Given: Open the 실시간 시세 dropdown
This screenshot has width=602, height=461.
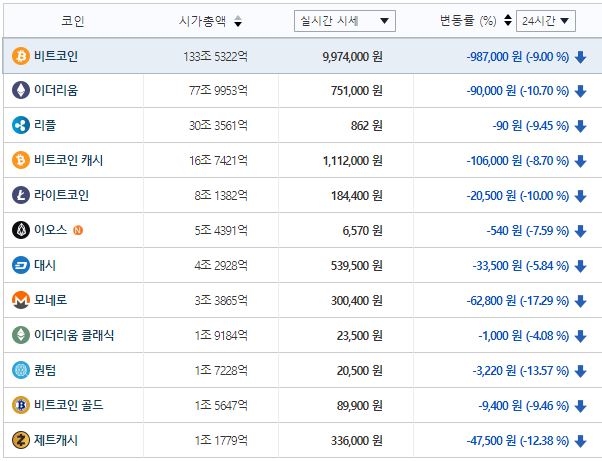Looking at the screenshot, I should pos(345,21).
